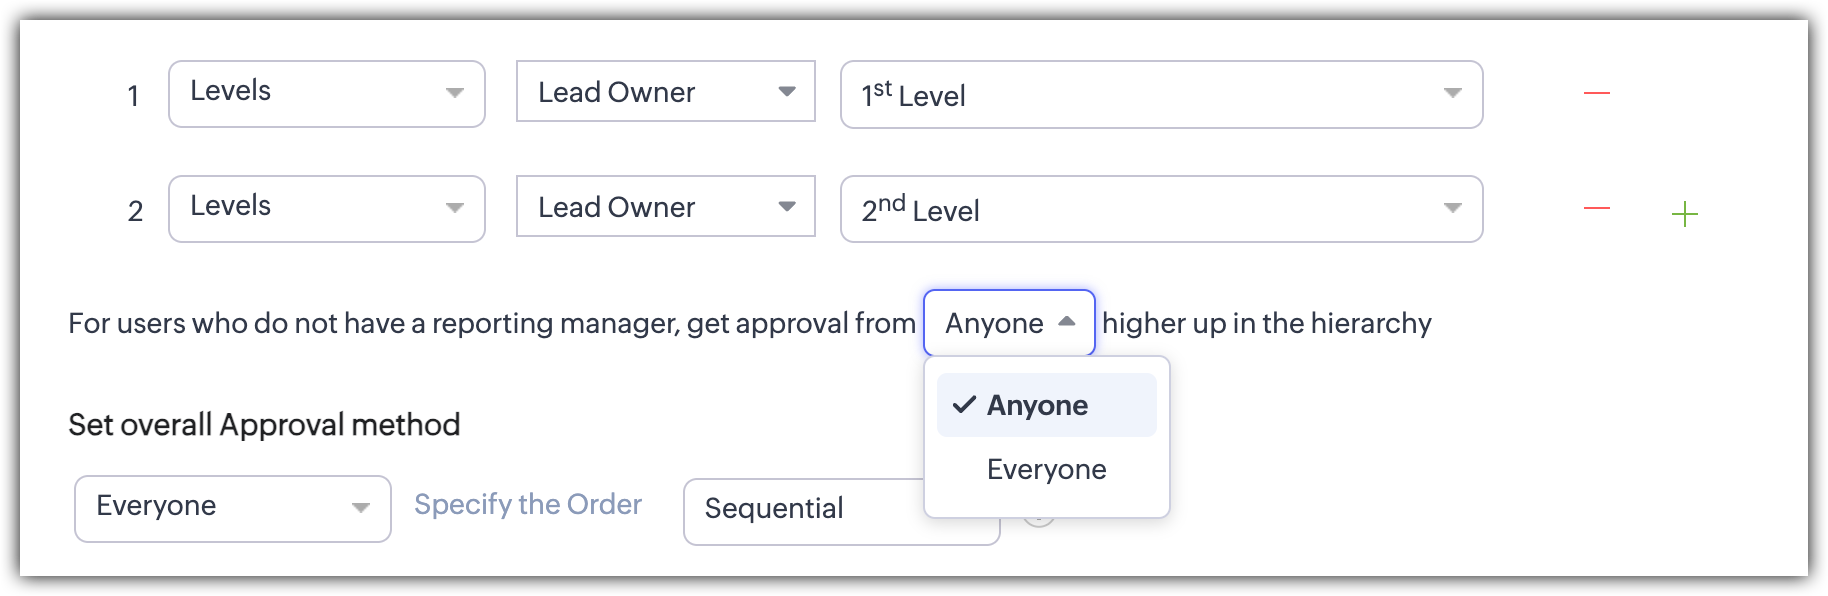The image size is (1828, 596).
Task: Click the 'higher up in the hierarchy' text
Action: pyautogui.click(x=1266, y=324)
